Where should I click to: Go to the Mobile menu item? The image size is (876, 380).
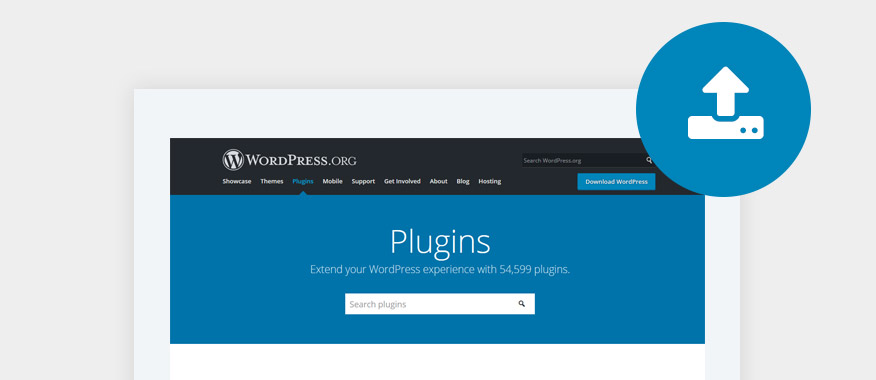pos(332,182)
